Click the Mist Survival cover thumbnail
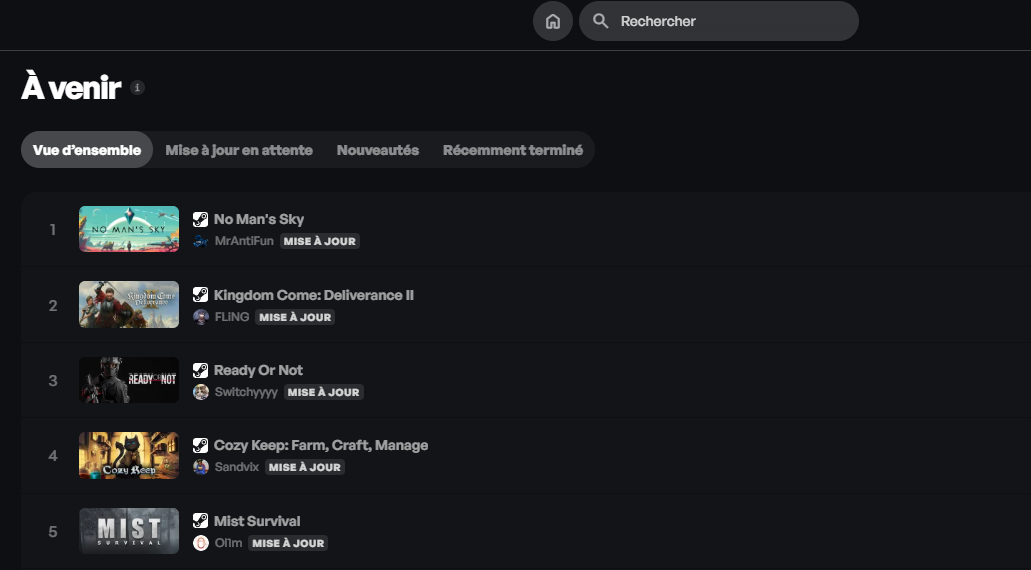 click(x=129, y=531)
